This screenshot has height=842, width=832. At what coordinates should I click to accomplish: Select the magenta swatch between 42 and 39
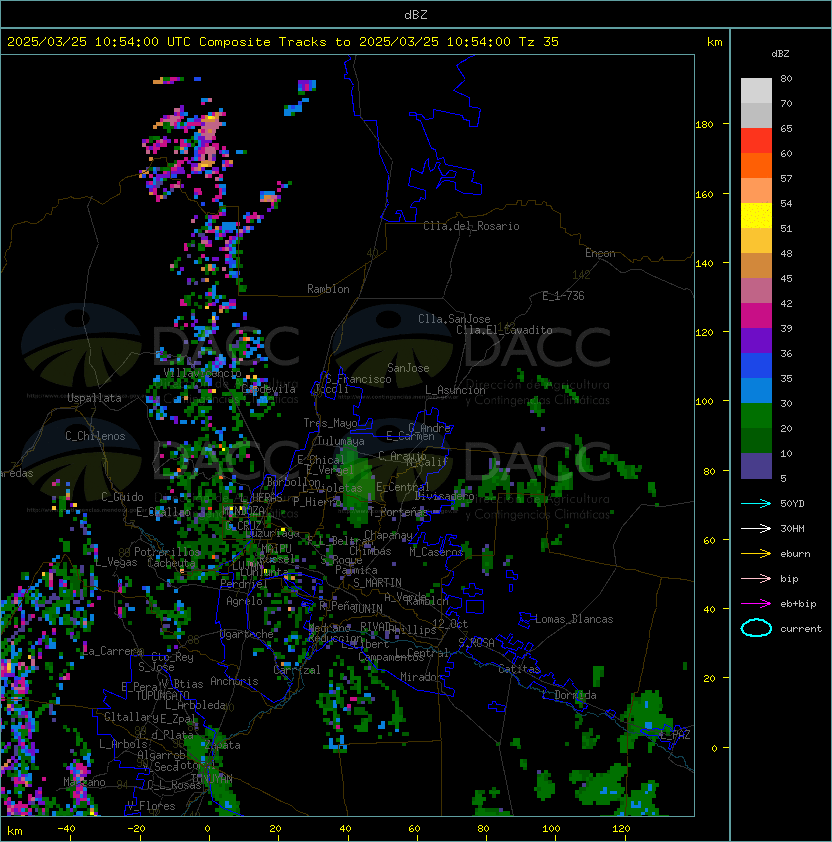coord(756,316)
